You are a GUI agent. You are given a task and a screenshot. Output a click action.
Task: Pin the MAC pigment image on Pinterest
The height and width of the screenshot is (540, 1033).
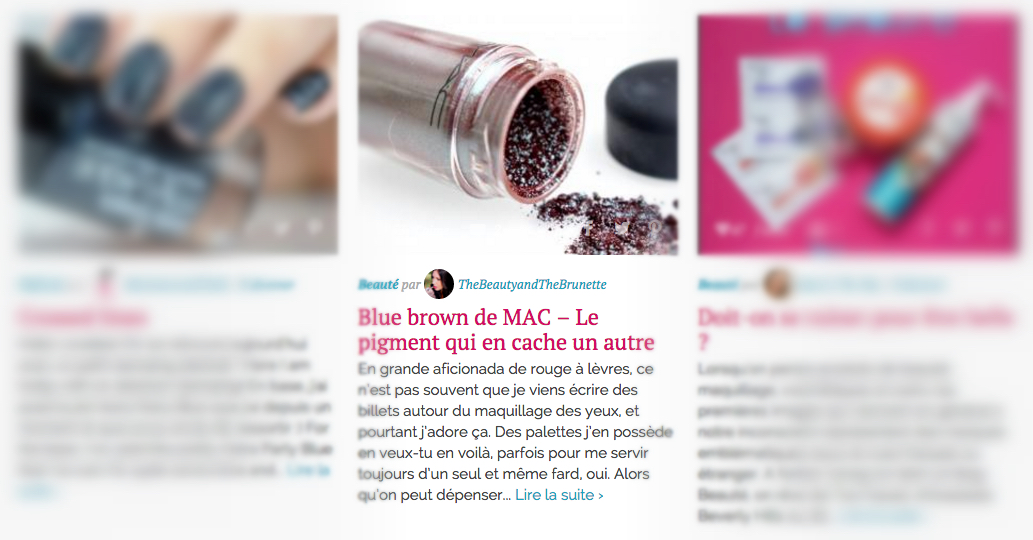(x=654, y=228)
